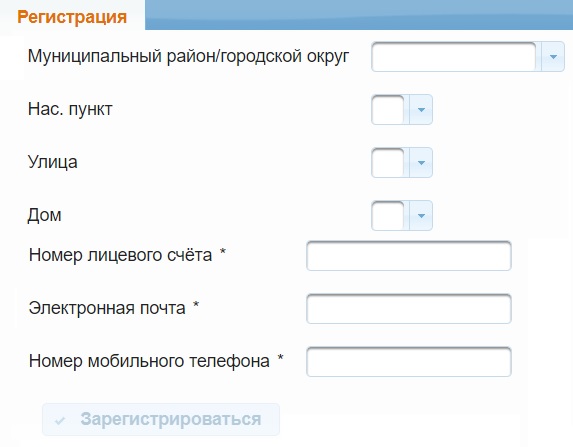
Task: Click the Дом label text
Action: click(44, 215)
